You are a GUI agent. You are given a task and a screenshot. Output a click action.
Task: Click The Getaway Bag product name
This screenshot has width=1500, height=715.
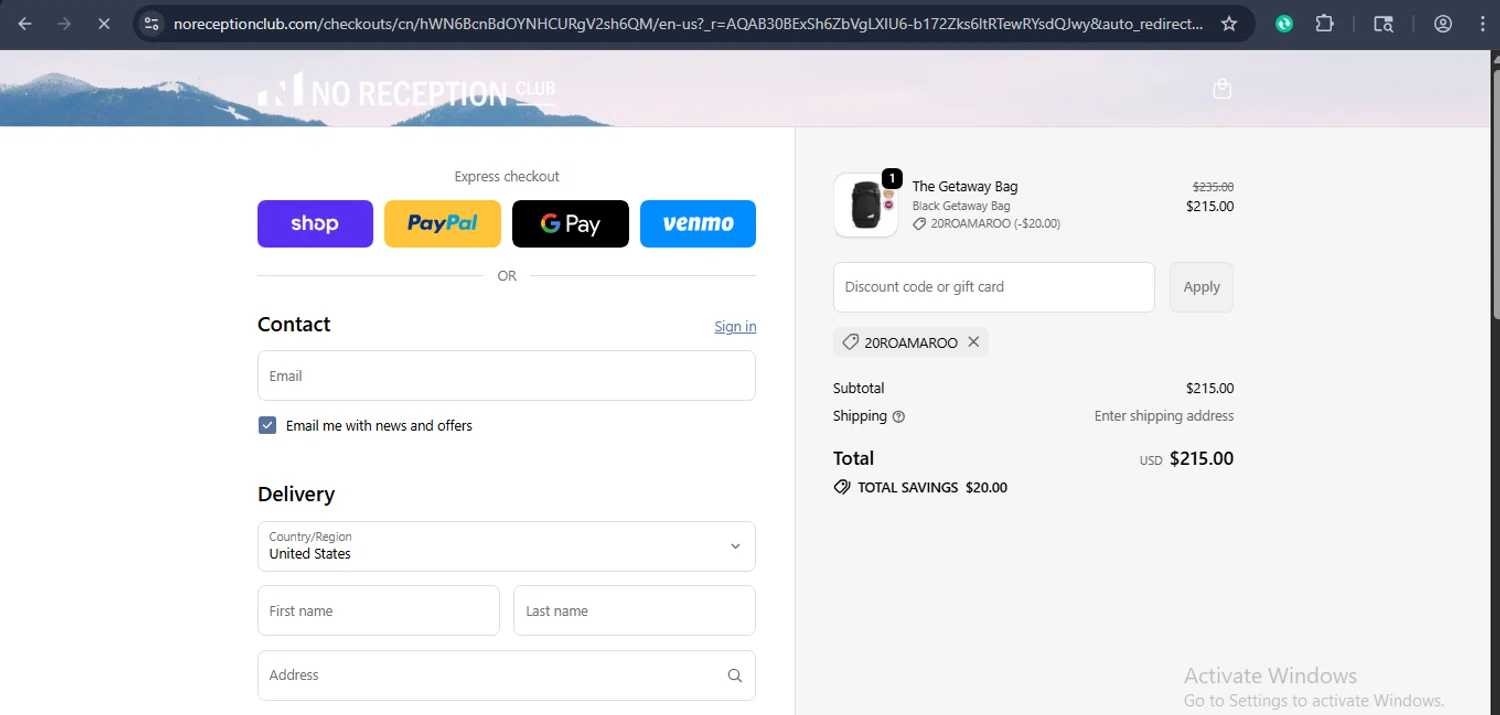tap(965, 186)
